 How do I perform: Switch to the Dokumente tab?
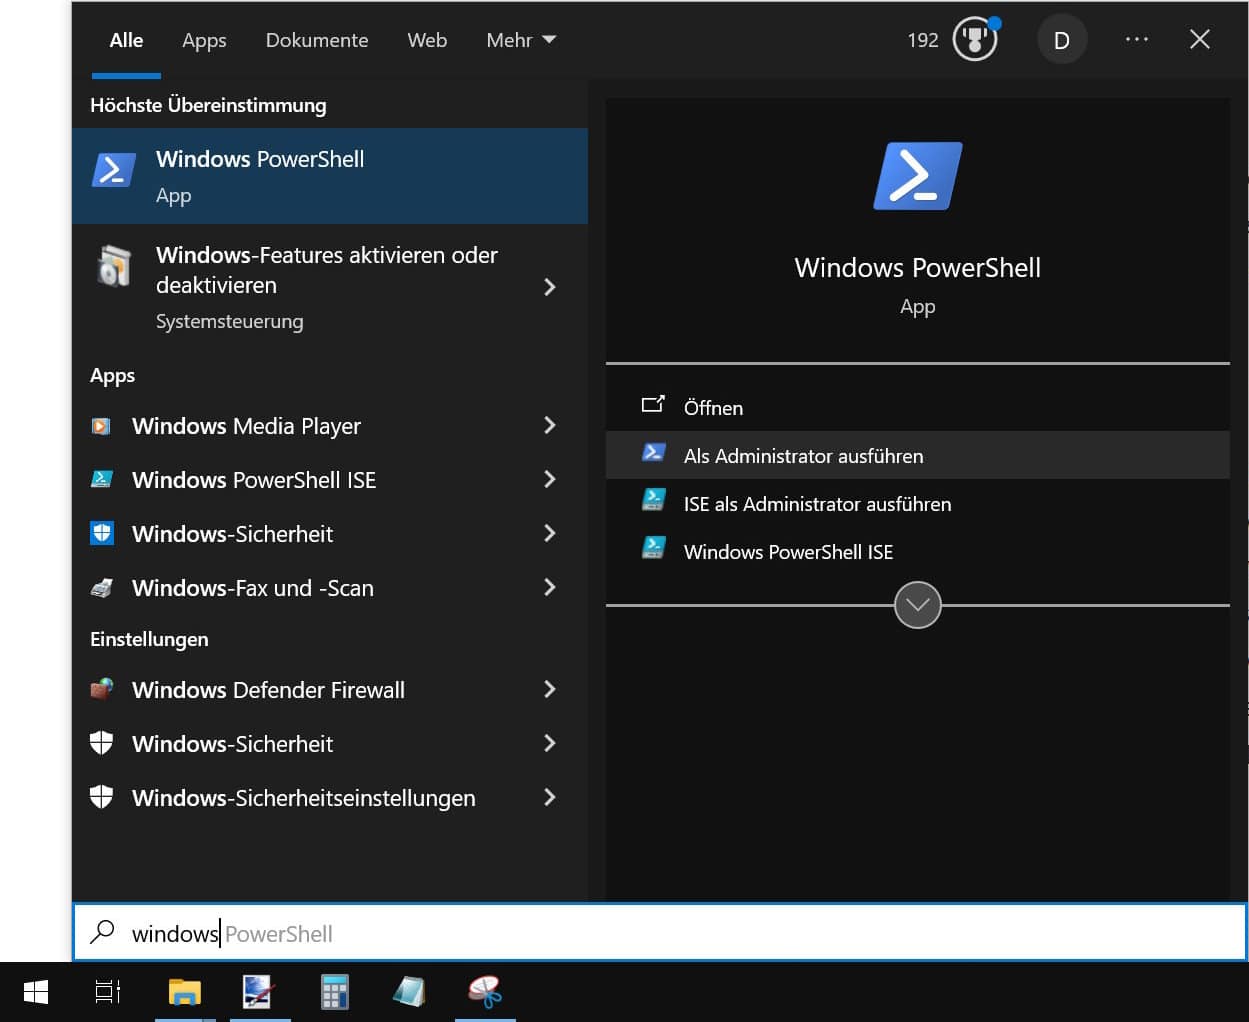(x=317, y=40)
